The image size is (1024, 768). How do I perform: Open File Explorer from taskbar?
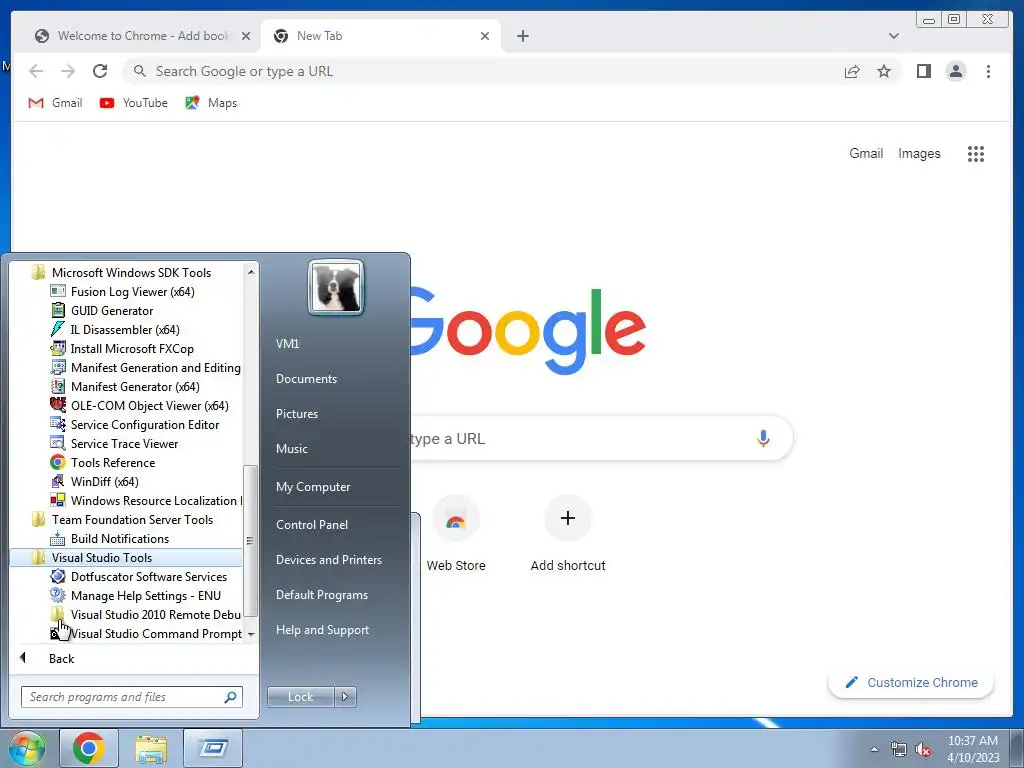tap(151, 748)
